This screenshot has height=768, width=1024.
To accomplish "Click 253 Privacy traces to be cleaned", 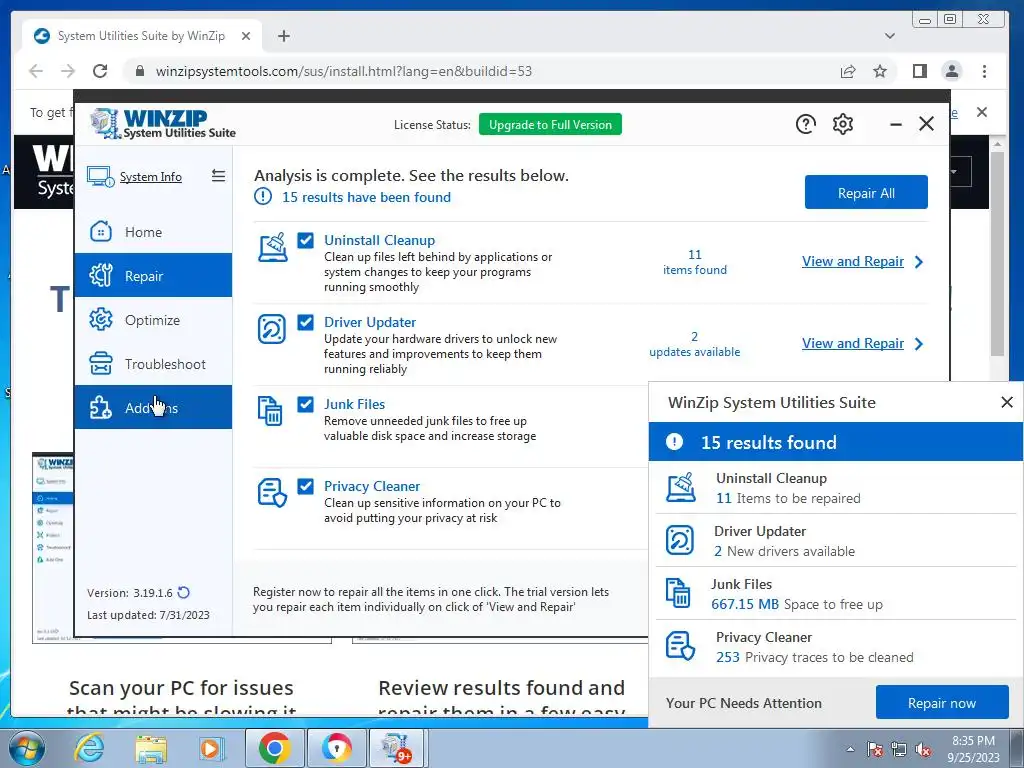I will coord(814,657).
